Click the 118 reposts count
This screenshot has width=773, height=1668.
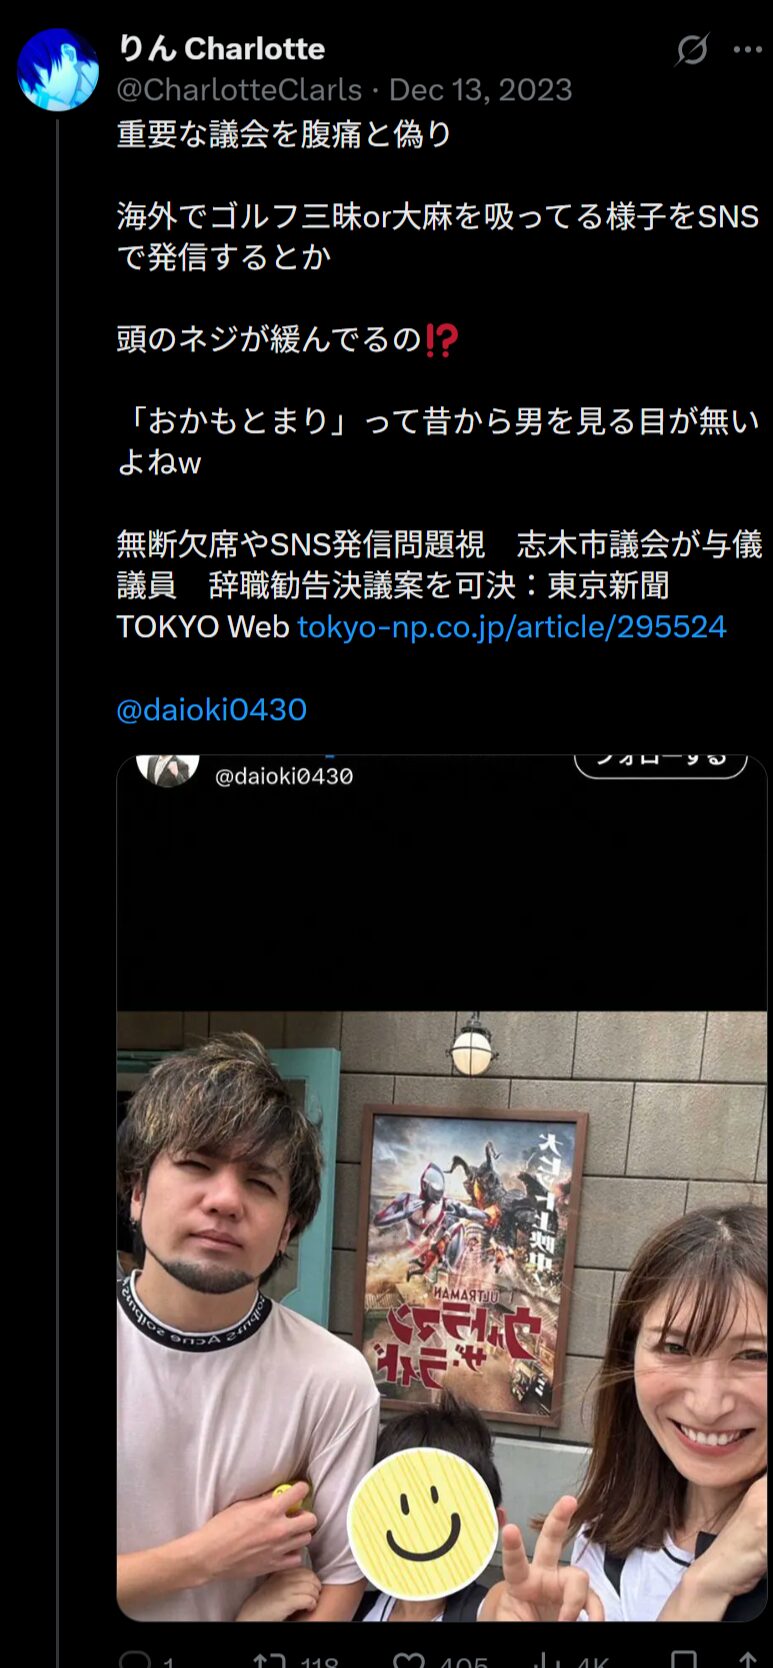[319, 1661]
